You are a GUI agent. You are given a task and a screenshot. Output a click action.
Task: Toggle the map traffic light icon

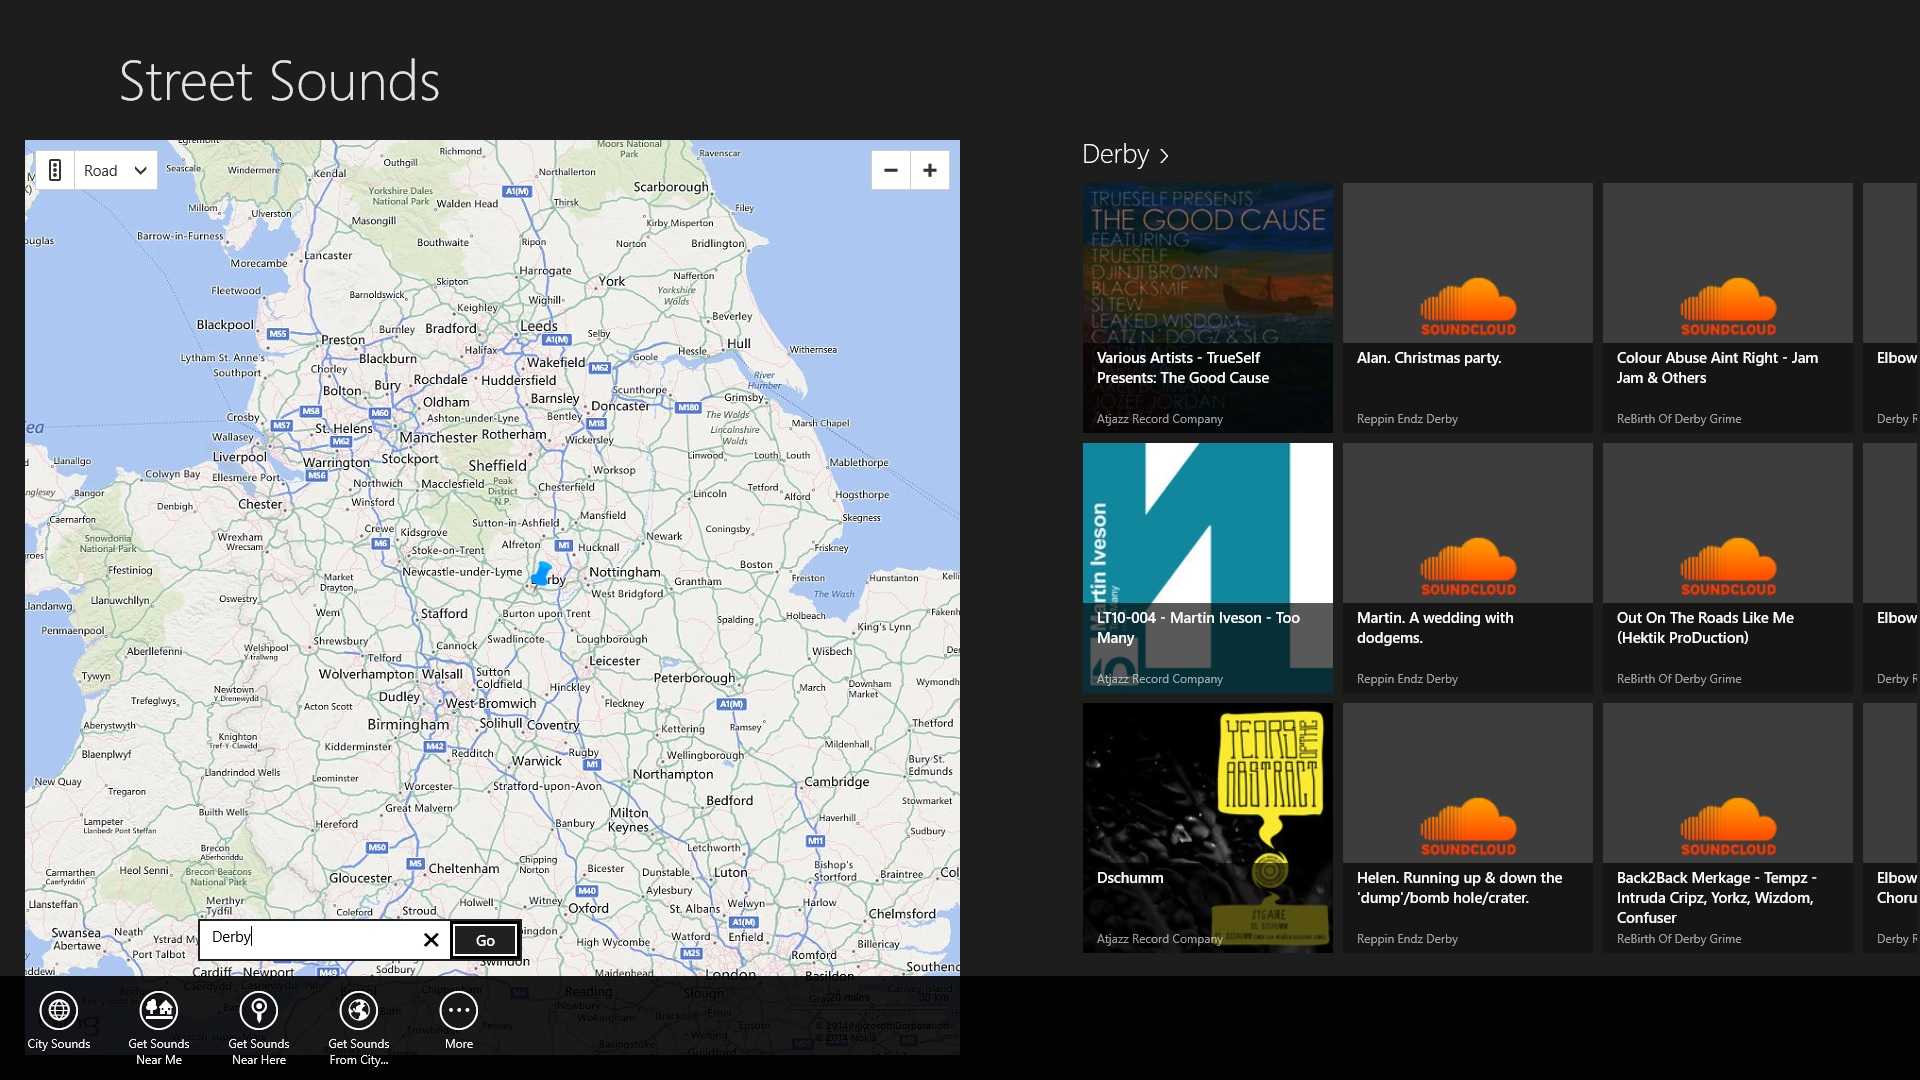(x=55, y=170)
